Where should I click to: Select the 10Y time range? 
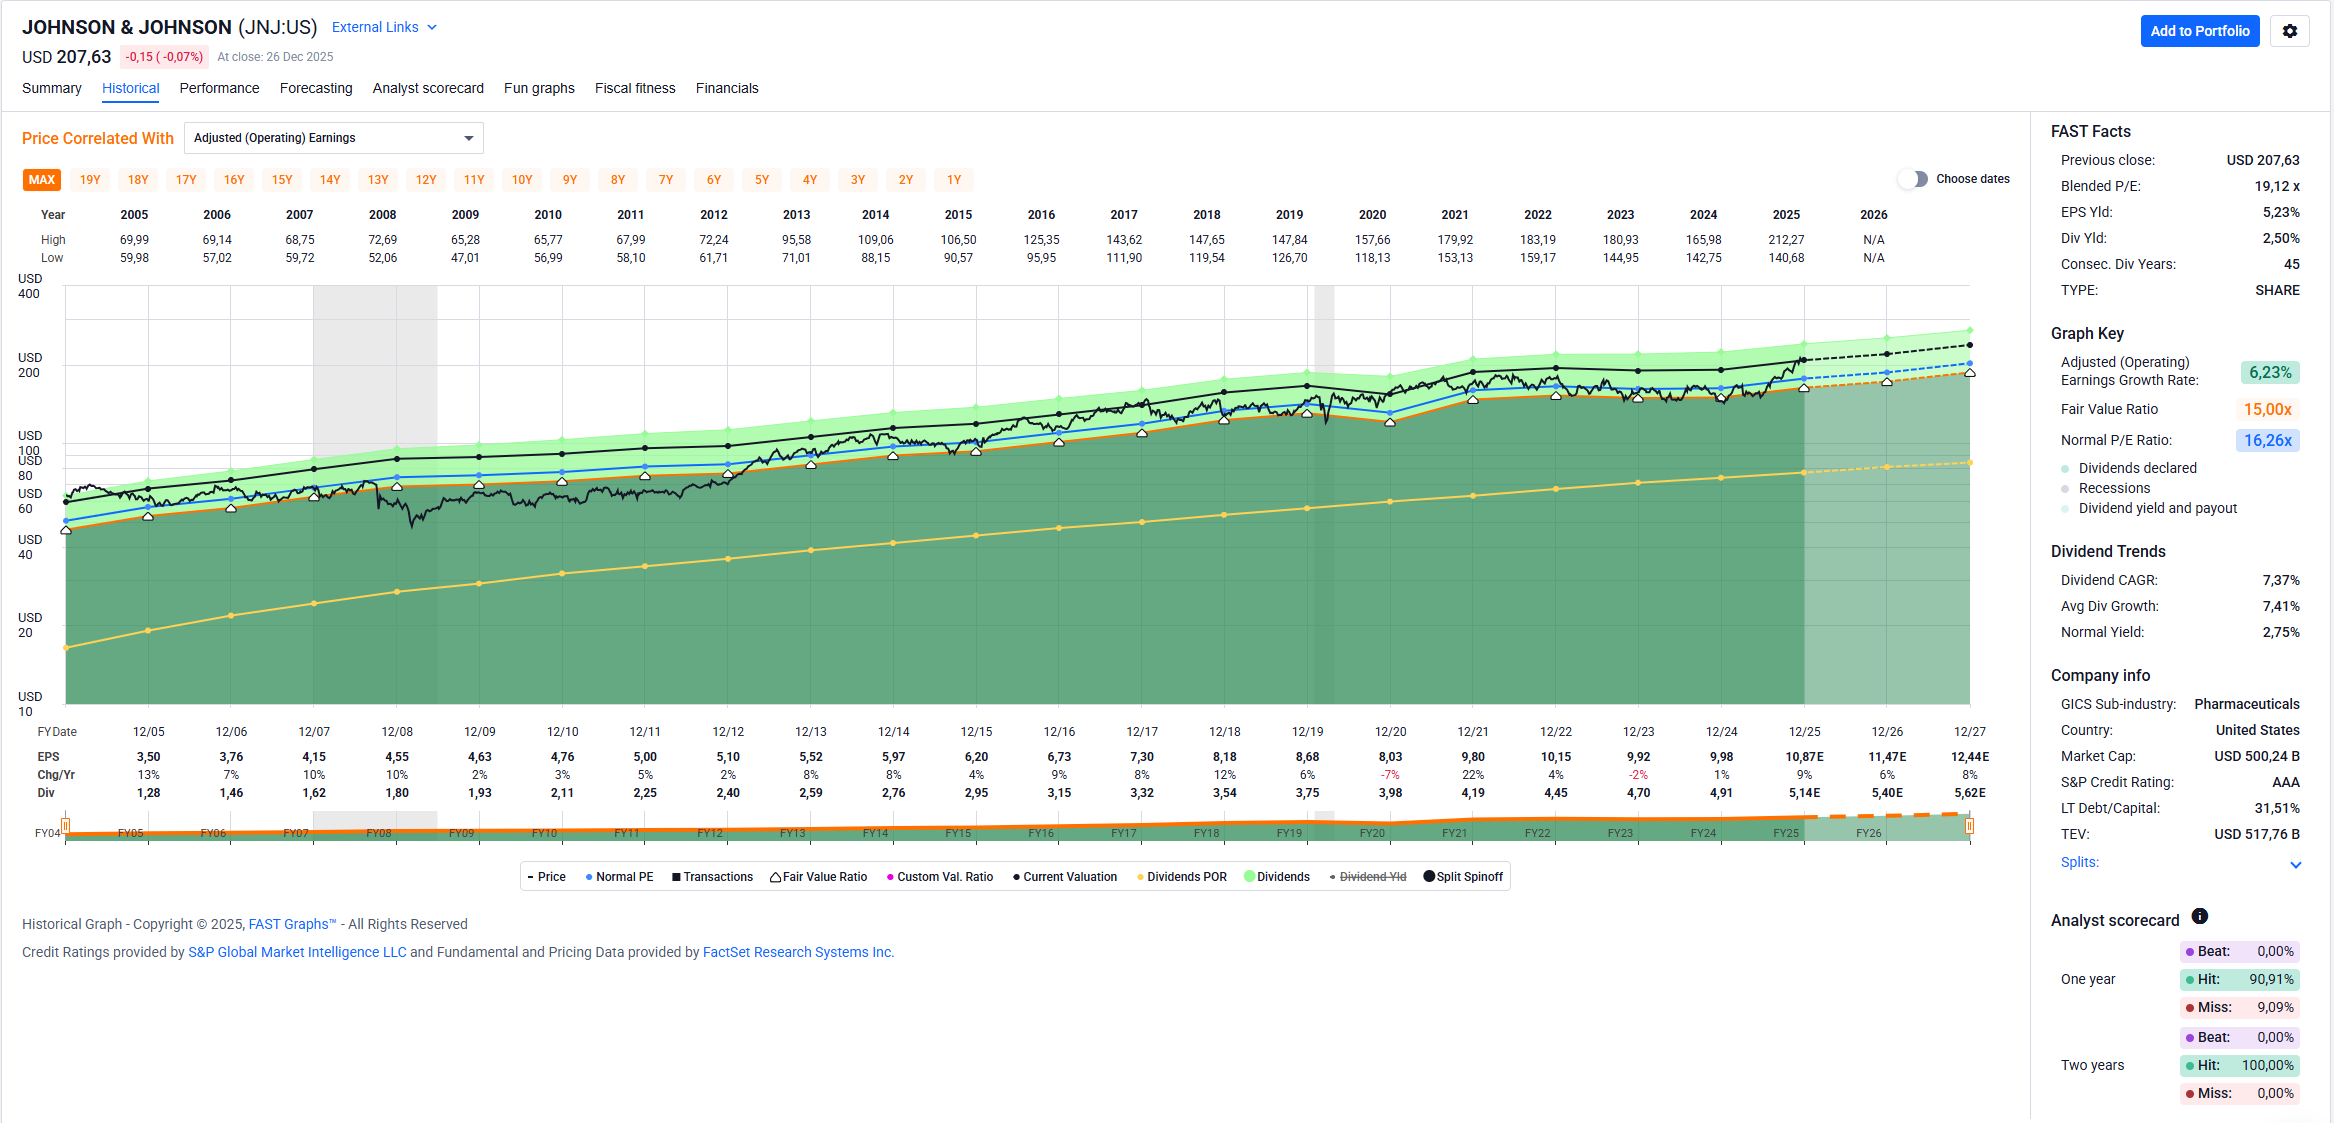[522, 180]
